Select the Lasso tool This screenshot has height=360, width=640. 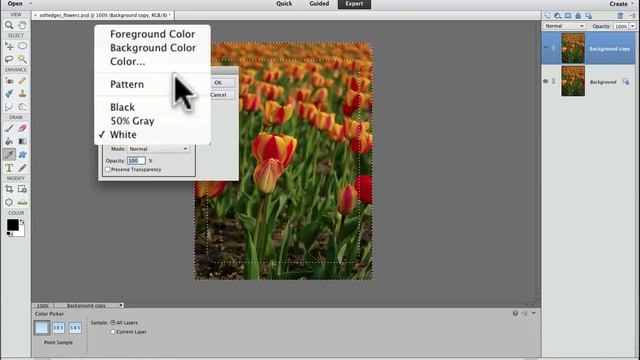coord(9,59)
